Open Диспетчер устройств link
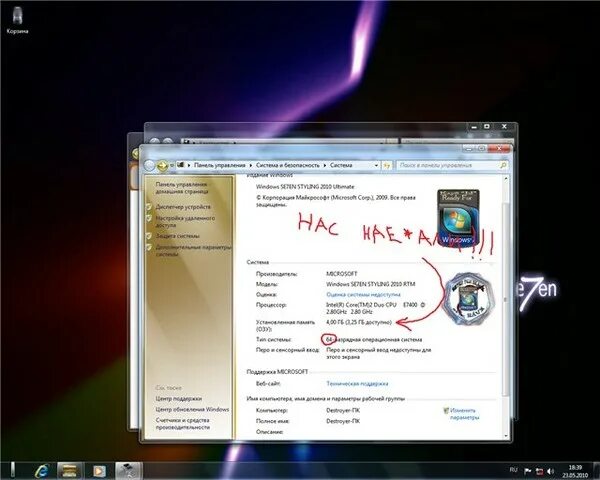This screenshot has width=600, height=480. (x=183, y=207)
